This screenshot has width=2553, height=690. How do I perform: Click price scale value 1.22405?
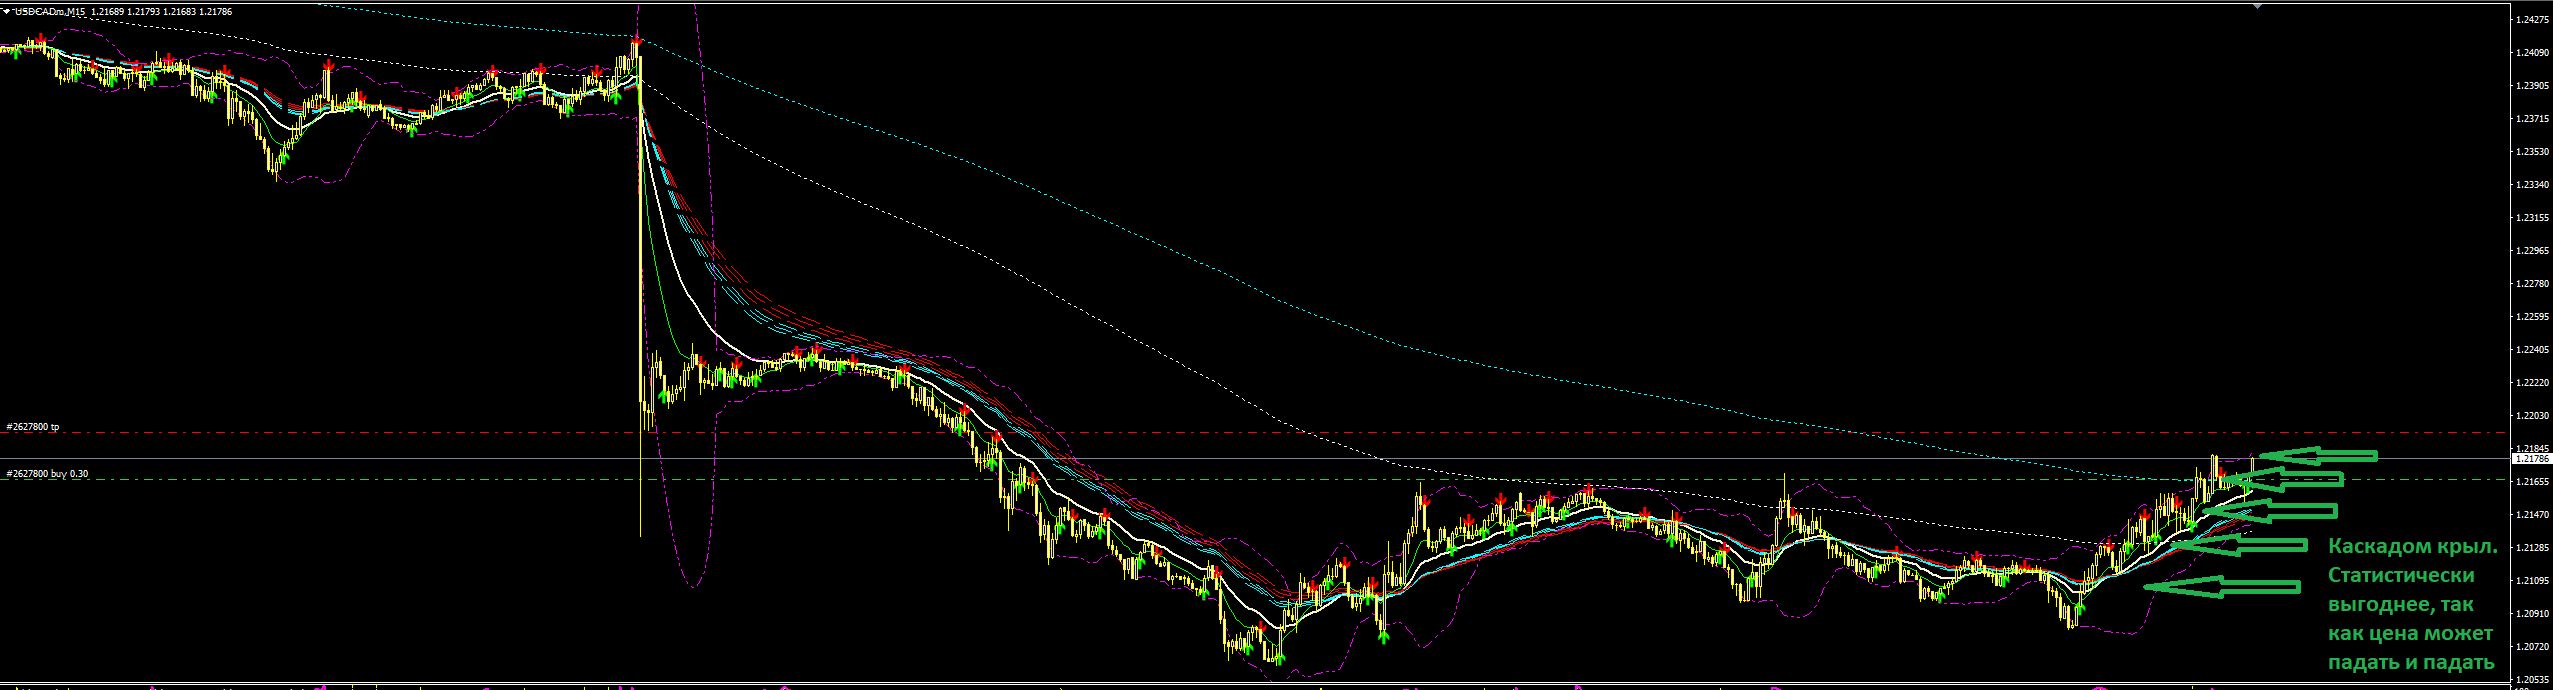[x=2532, y=349]
